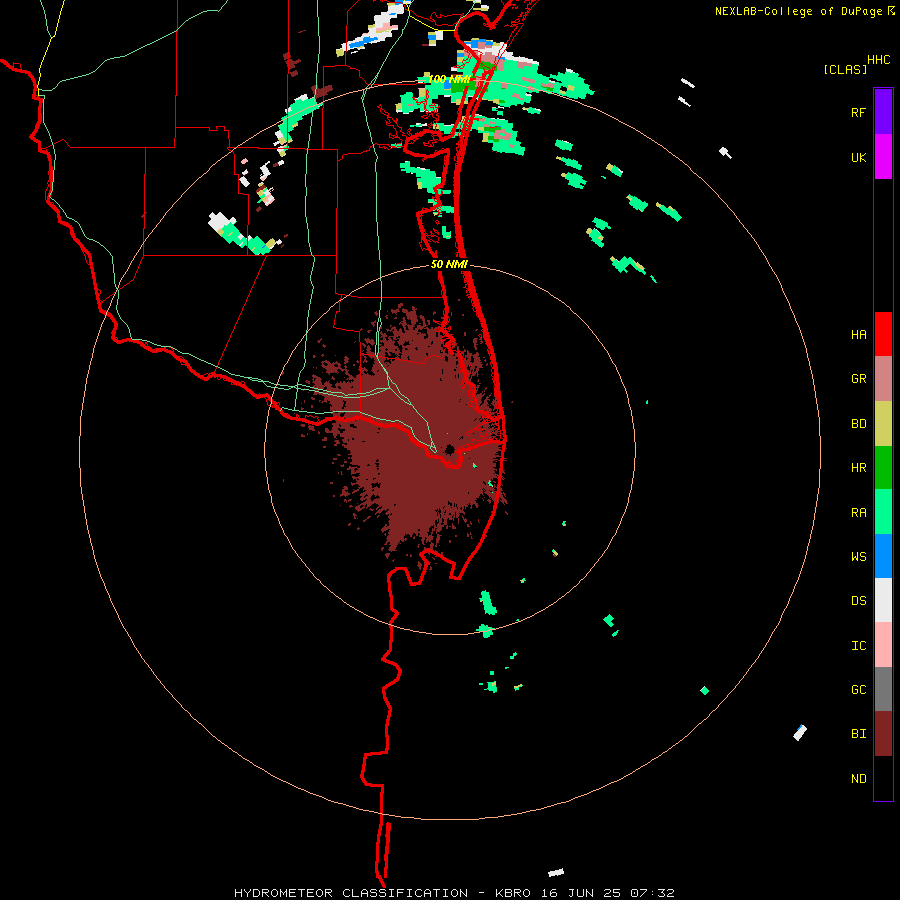Click the DS legend label
The width and height of the screenshot is (900, 900).
coord(858,601)
